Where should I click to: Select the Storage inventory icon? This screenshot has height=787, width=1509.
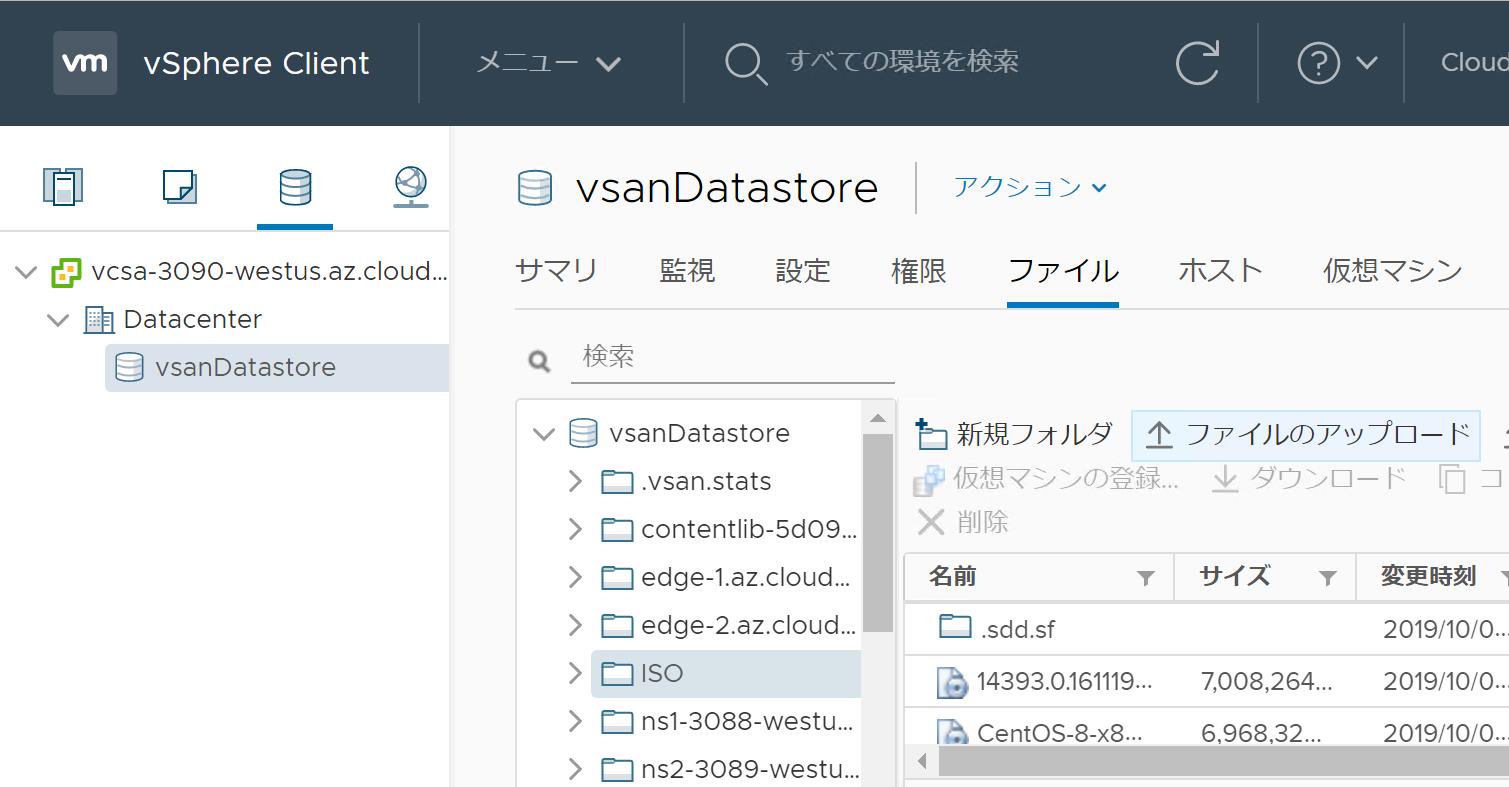click(295, 187)
